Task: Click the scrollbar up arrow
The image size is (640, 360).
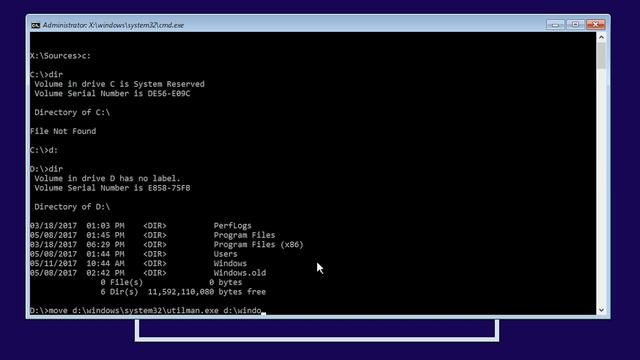Action: pyautogui.click(x=601, y=37)
